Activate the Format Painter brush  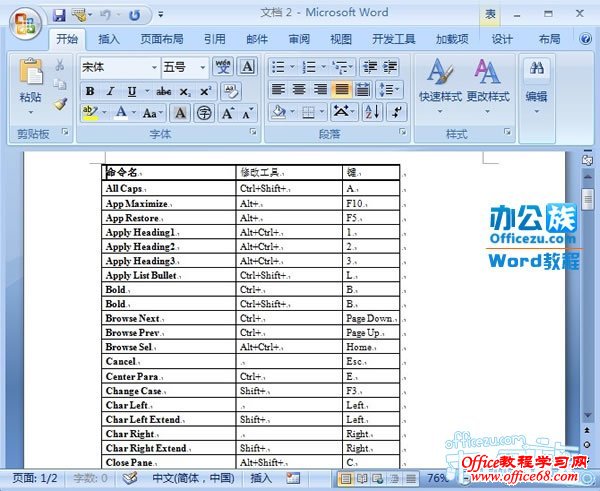point(60,104)
